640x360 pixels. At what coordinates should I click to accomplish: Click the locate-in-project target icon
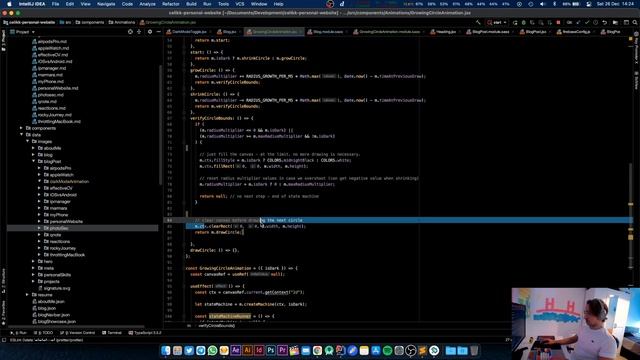click(x=130, y=31)
